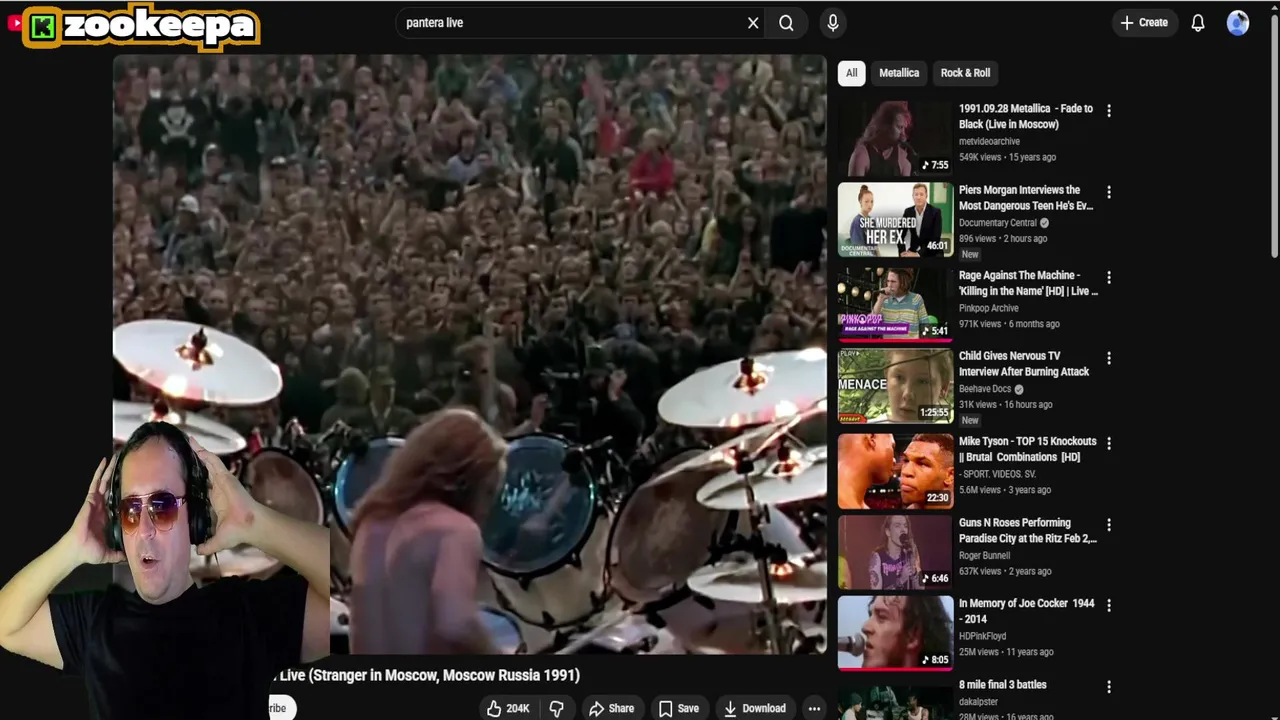Visit Pinkpop Archive channel

click(x=988, y=308)
